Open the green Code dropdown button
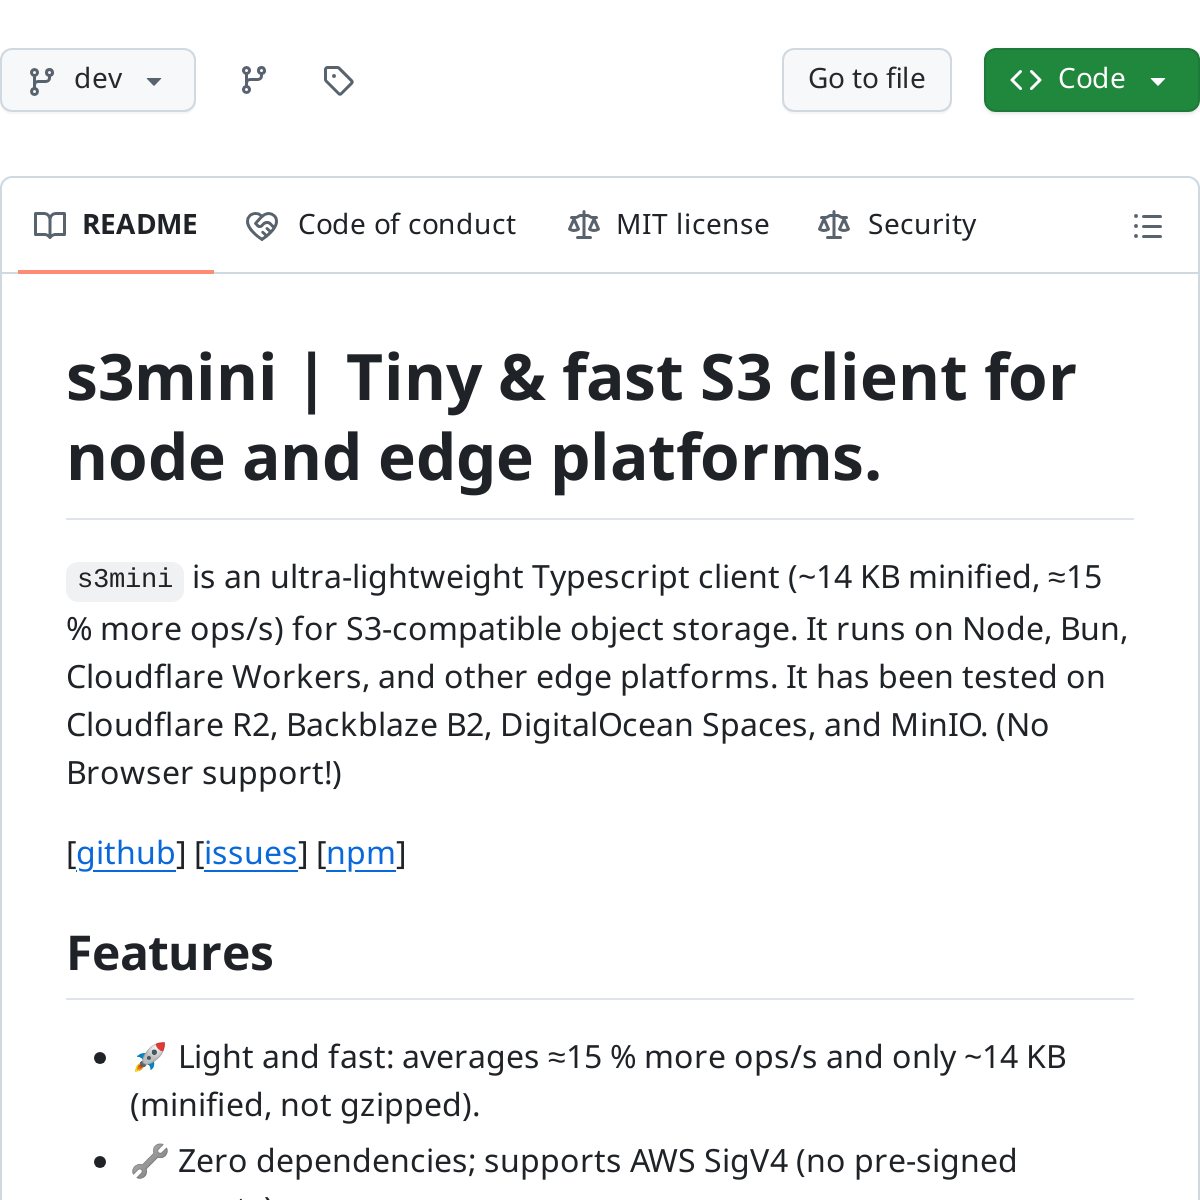The height and width of the screenshot is (1200, 1200). click(1092, 80)
